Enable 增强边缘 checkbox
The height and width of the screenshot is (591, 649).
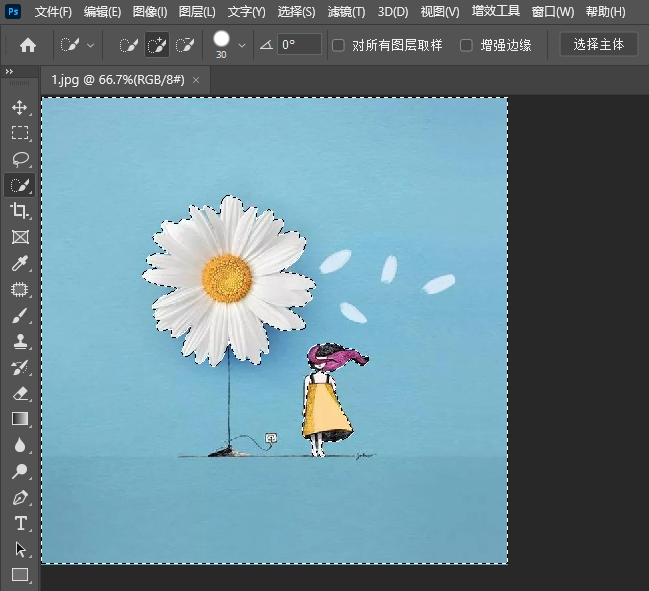[x=466, y=45]
